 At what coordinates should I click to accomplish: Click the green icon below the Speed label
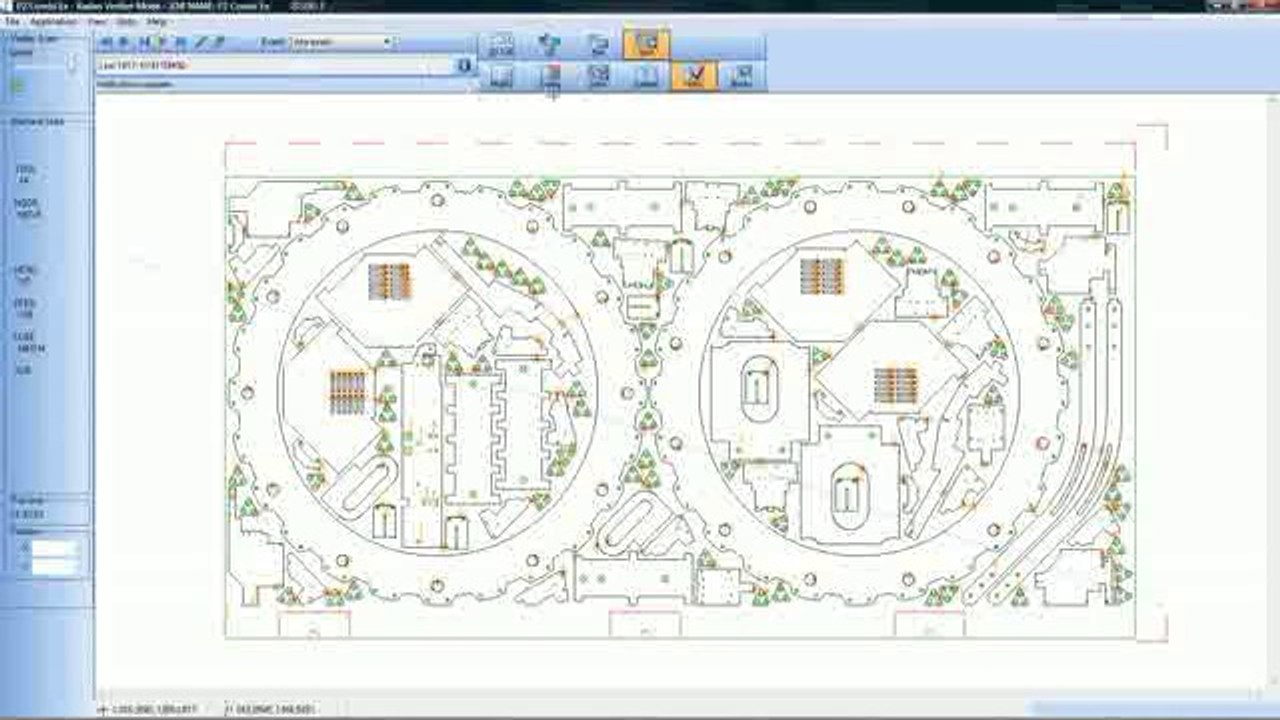(18, 87)
